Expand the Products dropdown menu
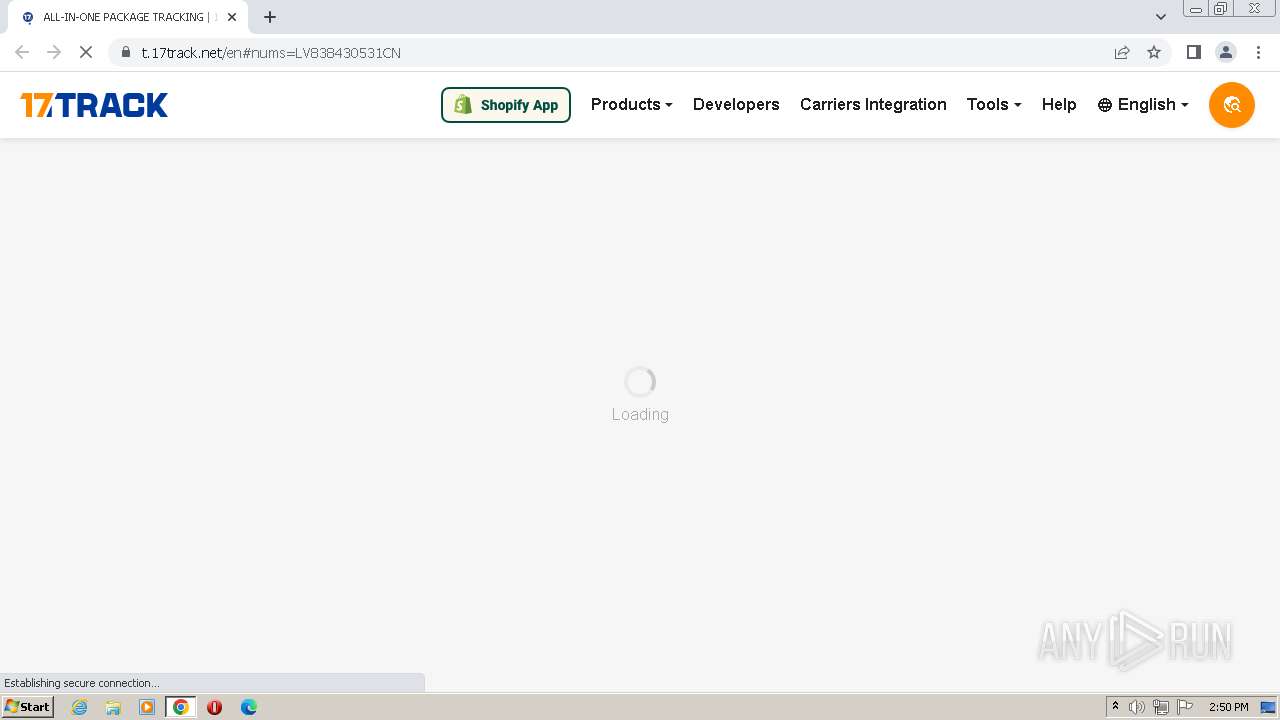1280x720 pixels. tap(631, 104)
